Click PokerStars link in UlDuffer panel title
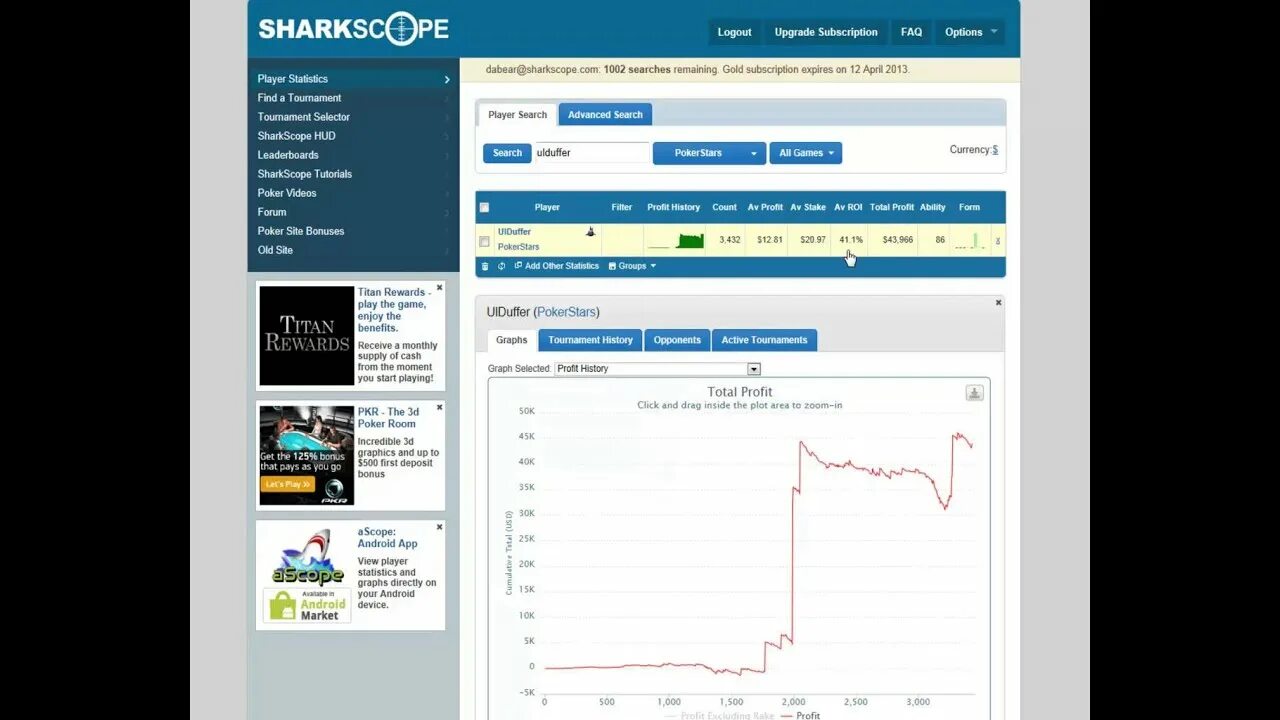1280x720 pixels. click(x=566, y=312)
